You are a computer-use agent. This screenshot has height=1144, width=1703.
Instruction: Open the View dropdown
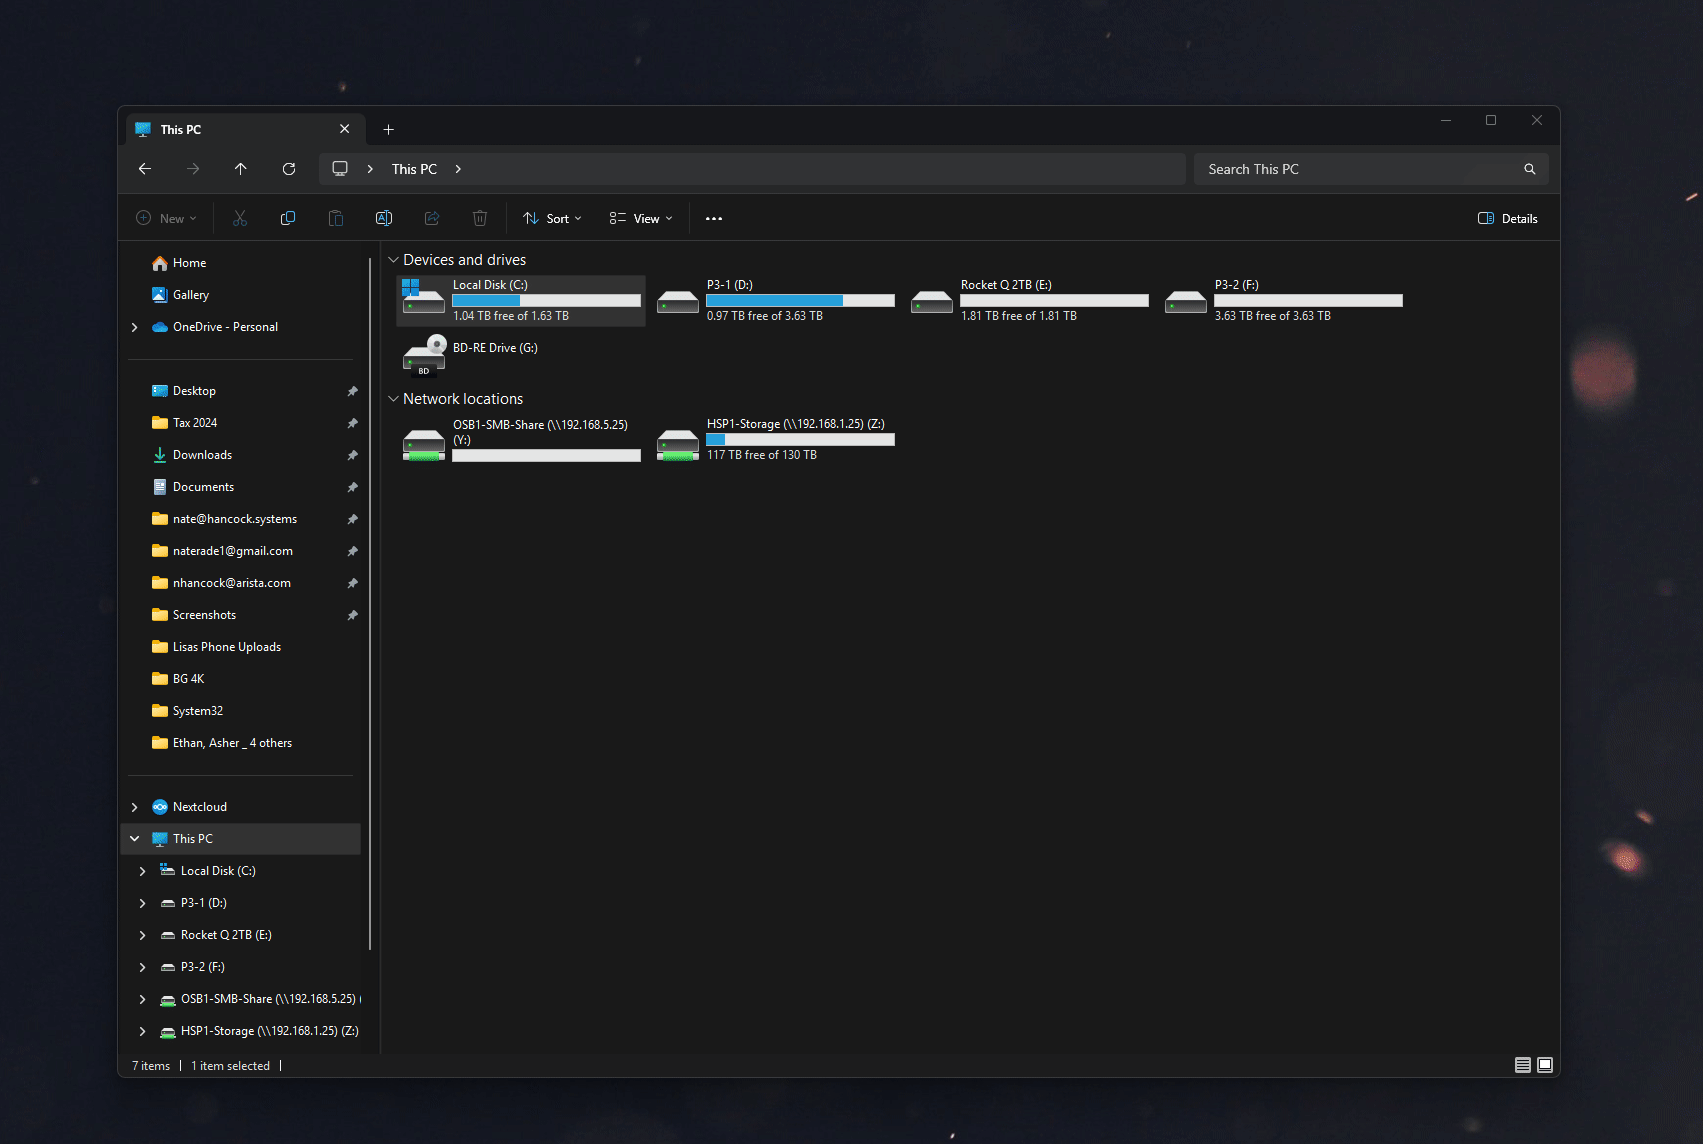[x=641, y=218]
